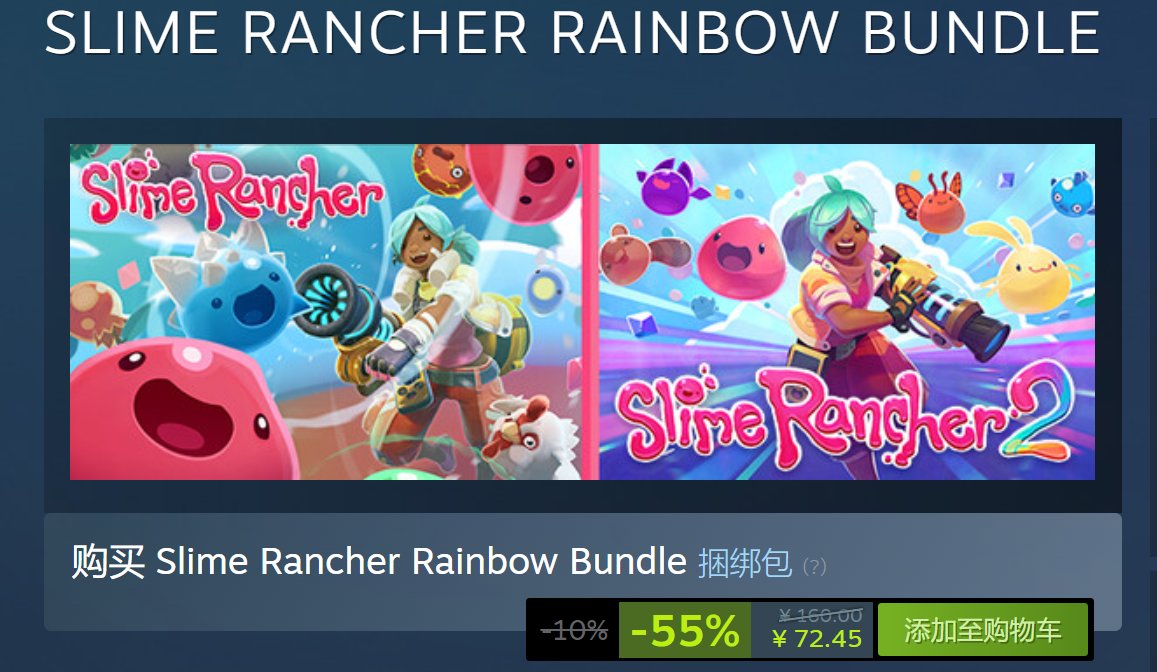Click the blue slime at the right artwork's top corner
This screenshot has width=1157, height=672.
(x=1071, y=193)
